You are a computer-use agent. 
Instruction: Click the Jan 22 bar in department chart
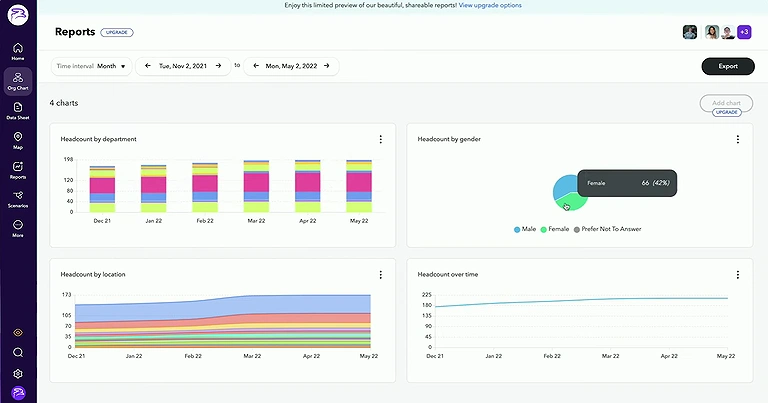pos(153,189)
